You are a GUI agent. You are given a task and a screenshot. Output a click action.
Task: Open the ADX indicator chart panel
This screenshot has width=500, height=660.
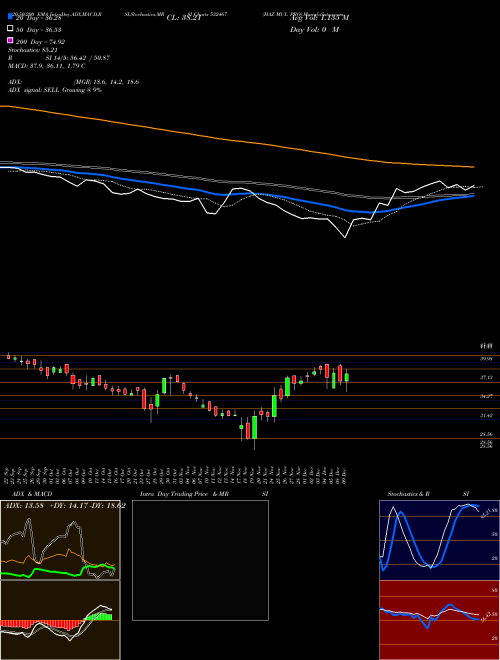click(60, 540)
